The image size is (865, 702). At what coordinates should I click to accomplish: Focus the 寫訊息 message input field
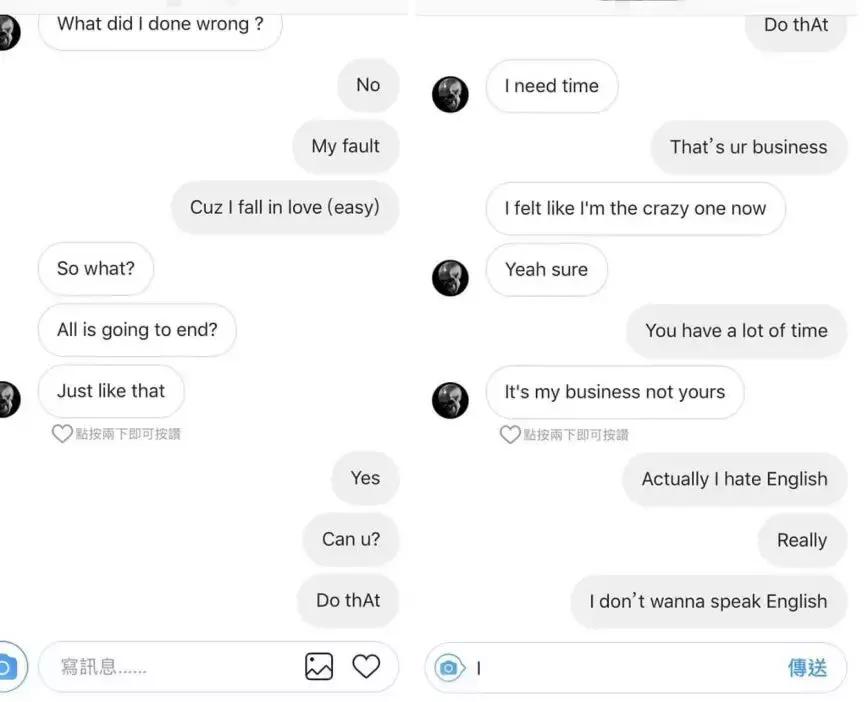tap(170, 667)
